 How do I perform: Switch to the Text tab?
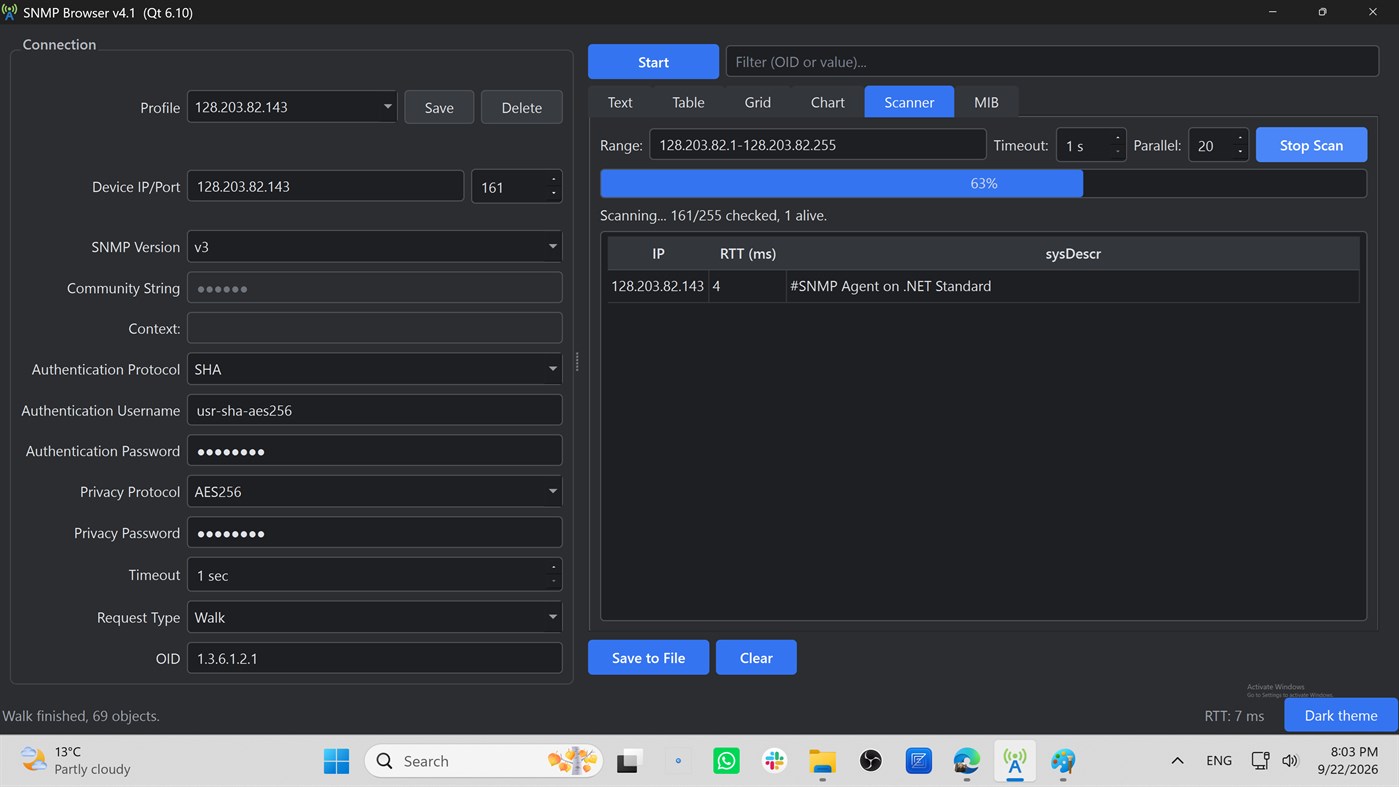(620, 102)
